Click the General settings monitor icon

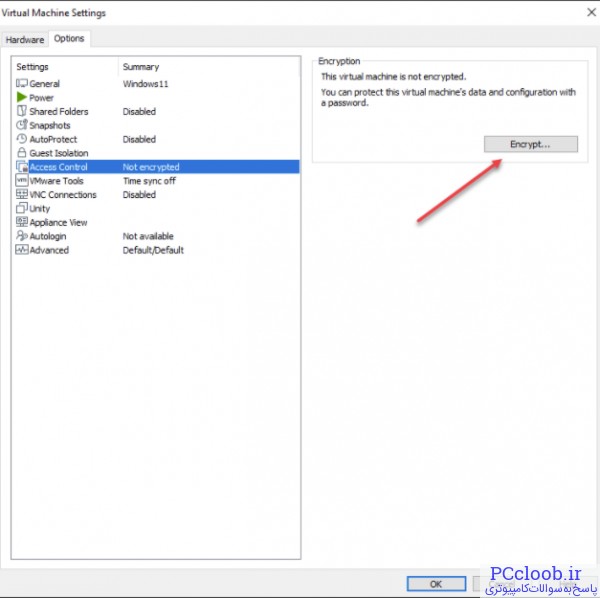22,83
